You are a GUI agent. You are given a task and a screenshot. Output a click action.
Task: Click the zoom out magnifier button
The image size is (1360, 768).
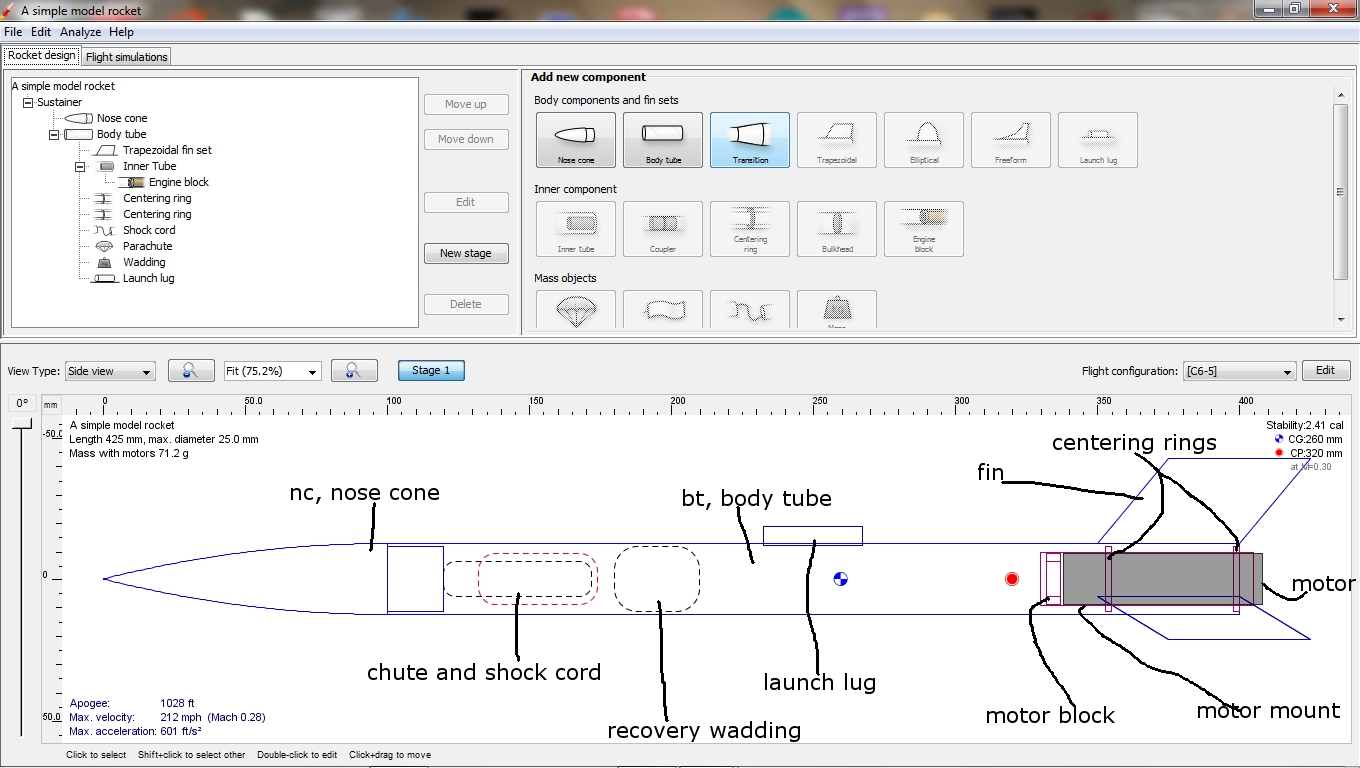(191, 371)
